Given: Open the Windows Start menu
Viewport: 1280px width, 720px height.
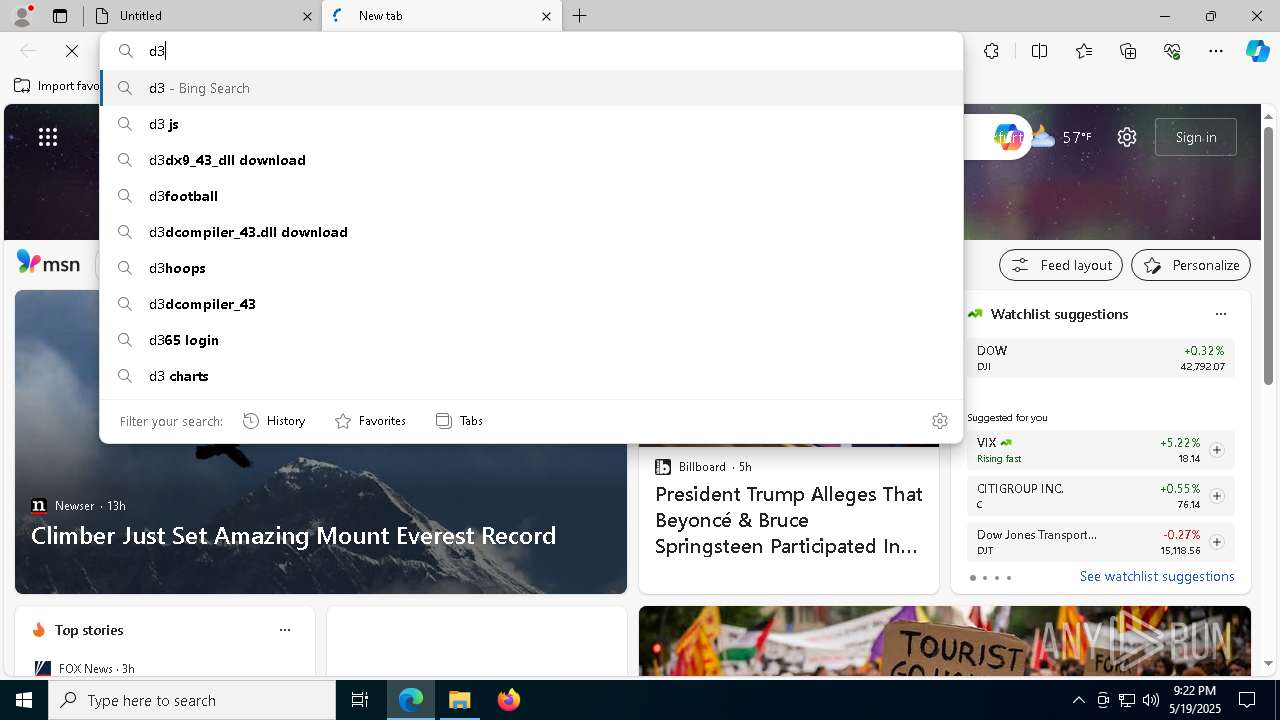Looking at the screenshot, I should [24, 700].
